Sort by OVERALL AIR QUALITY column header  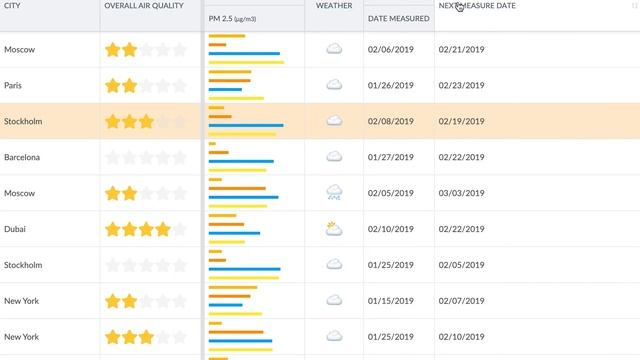point(144,6)
